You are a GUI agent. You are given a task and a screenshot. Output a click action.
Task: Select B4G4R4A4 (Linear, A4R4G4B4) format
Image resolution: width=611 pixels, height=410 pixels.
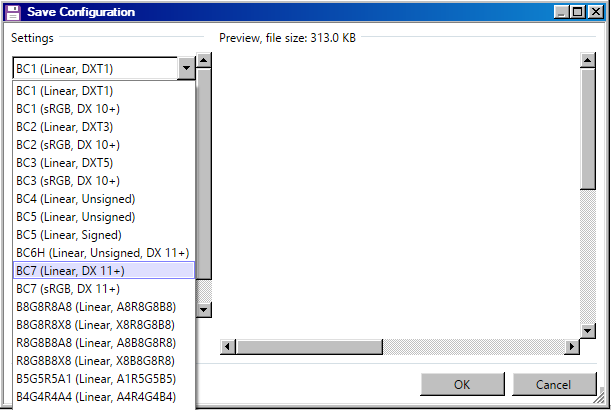[104, 397]
